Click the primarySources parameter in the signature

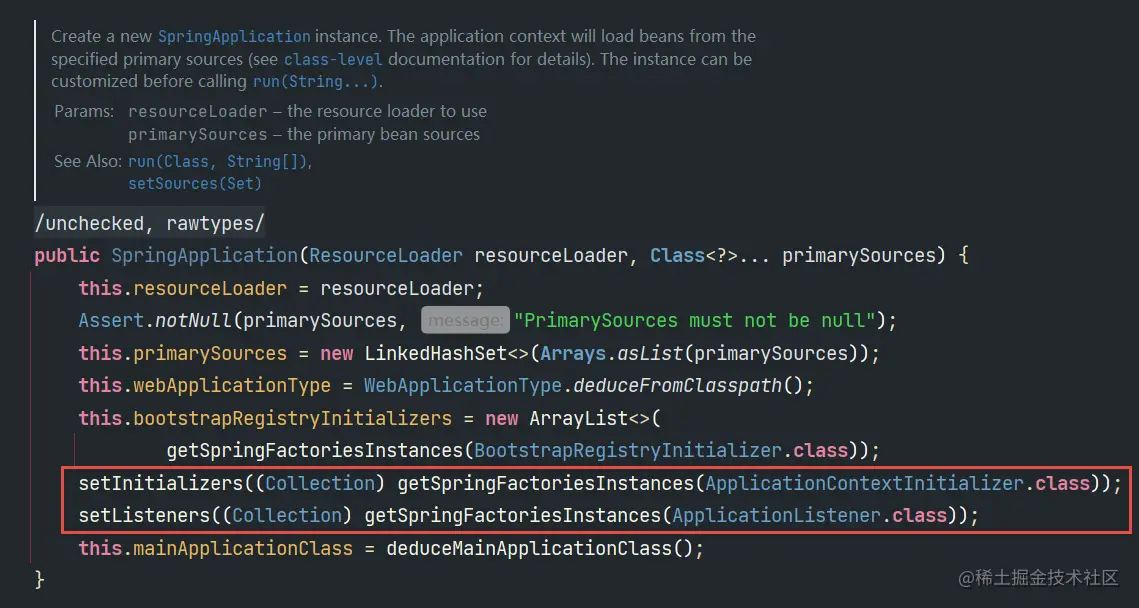pyautogui.click(x=859, y=256)
